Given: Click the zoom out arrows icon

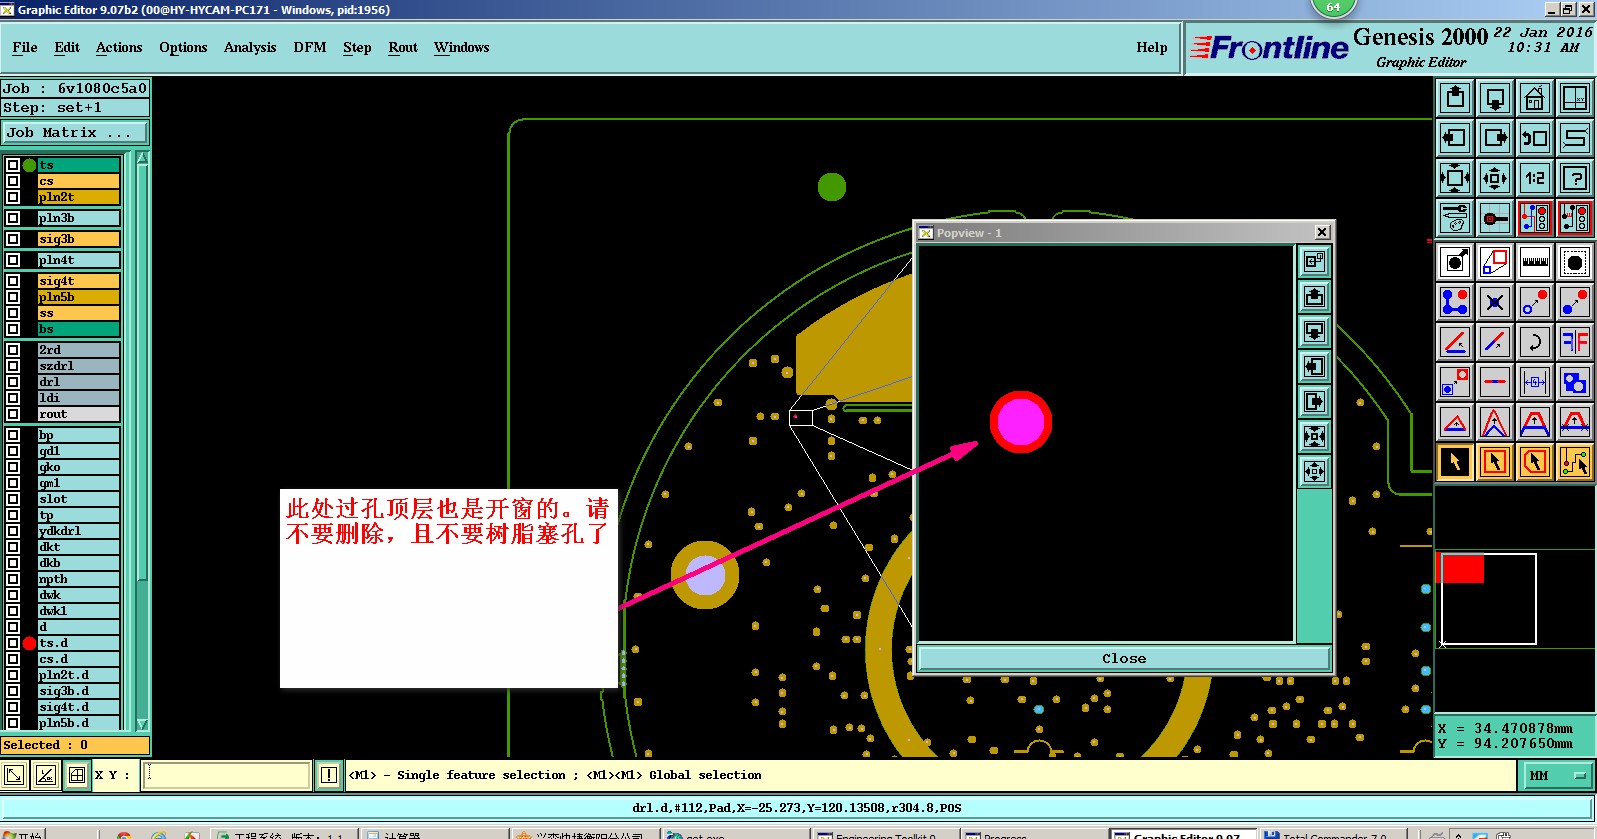Looking at the screenshot, I should [1455, 178].
